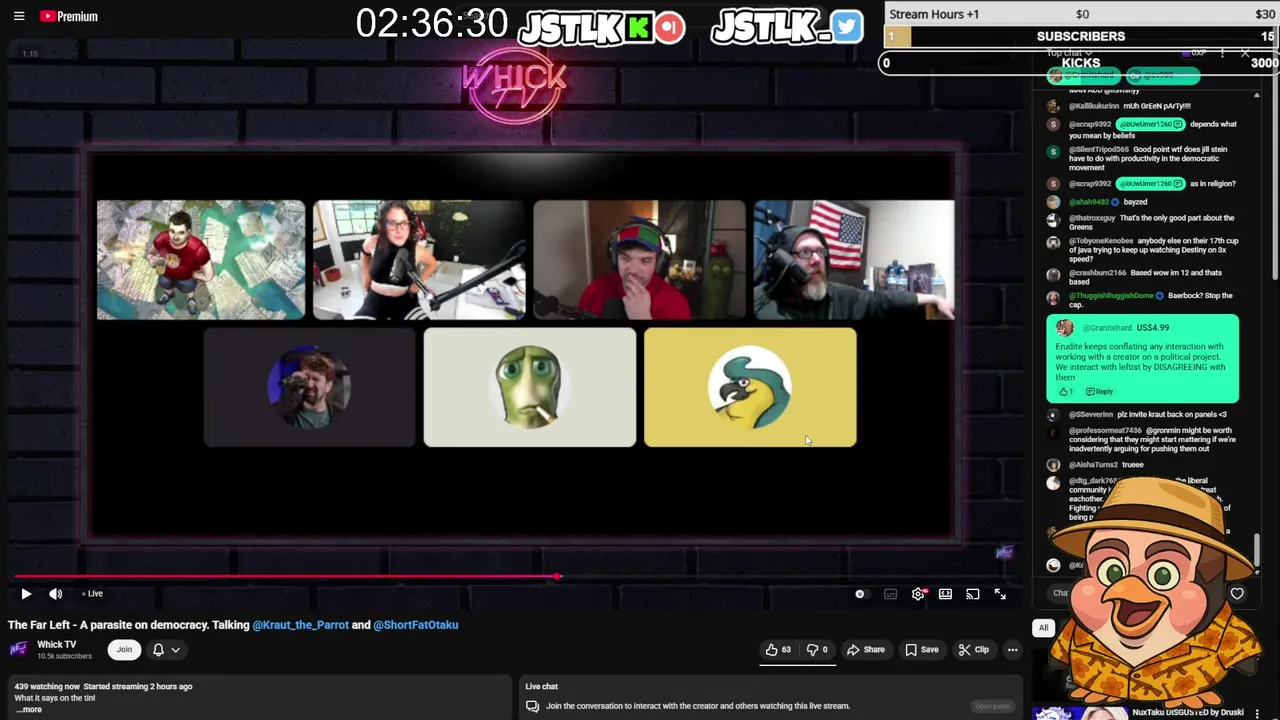Toggle the autoplay switch in player controls
1280x720 pixels.
click(860, 594)
